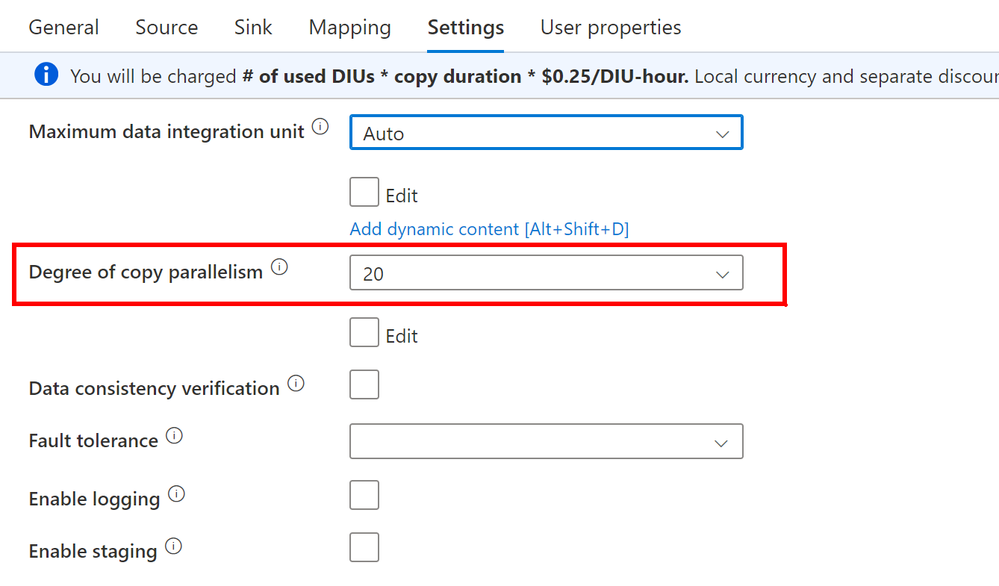
Task: Click the Enable staging info icon
Action: coord(173,546)
